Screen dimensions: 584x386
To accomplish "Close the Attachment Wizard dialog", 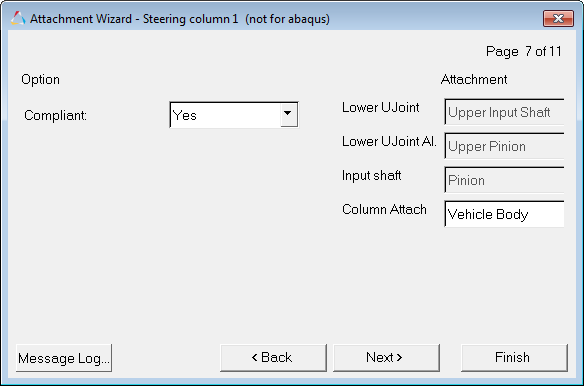I will [558, 18].
